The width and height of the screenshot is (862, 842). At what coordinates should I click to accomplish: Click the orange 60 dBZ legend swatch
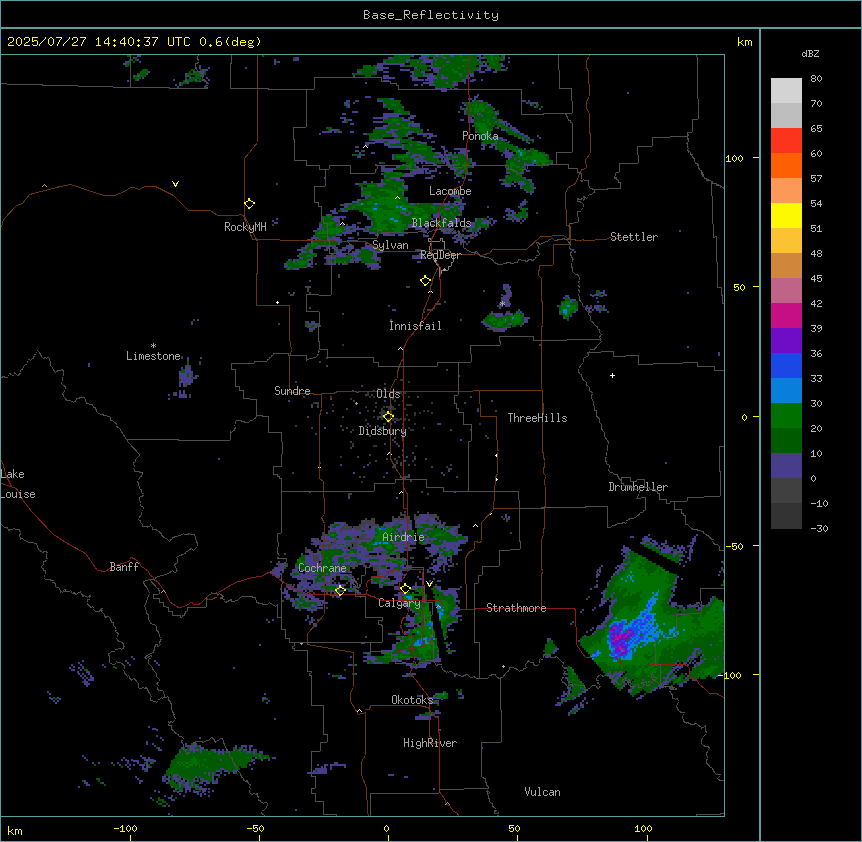(x=786, y=165)
